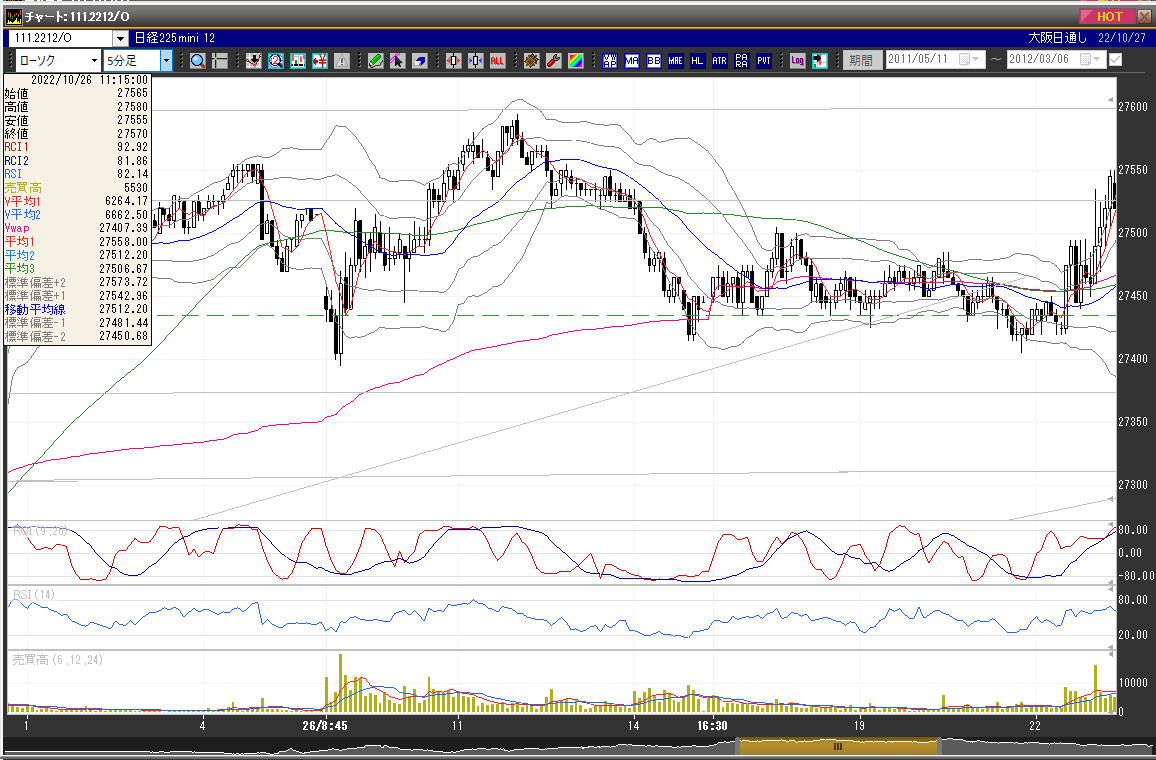Toggle the MAE indicator icon
The width and height of the screenshot is (1156, 760).
pyautogui.click(x=675, y=60)
